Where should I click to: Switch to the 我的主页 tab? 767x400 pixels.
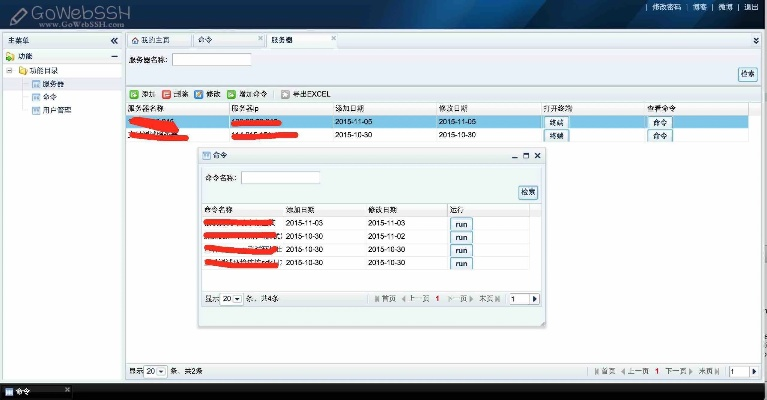(x=159, y=40)
